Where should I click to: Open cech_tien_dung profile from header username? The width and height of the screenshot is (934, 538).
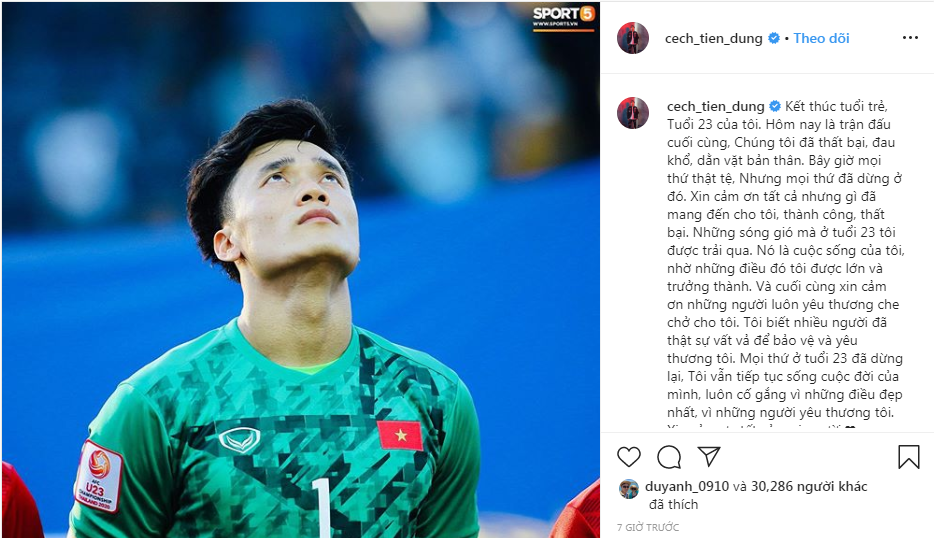pyautogui.click(x=714, y=38)
